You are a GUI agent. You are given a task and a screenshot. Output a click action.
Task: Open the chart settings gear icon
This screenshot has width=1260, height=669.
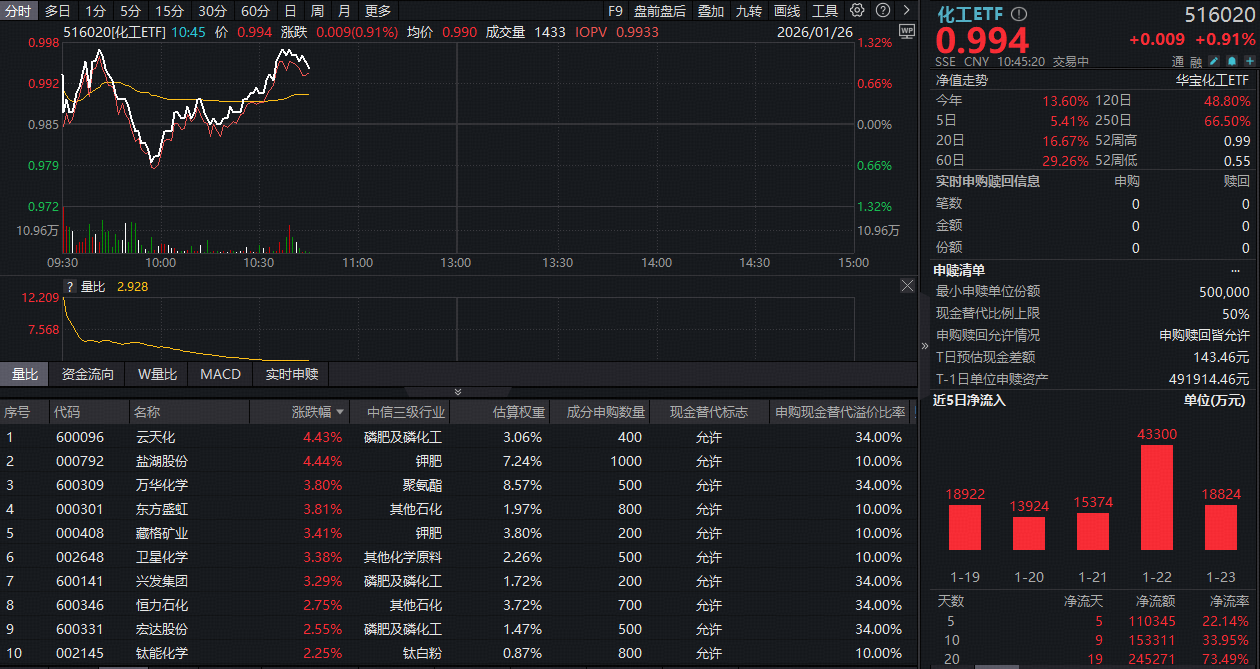pos(857,10)
